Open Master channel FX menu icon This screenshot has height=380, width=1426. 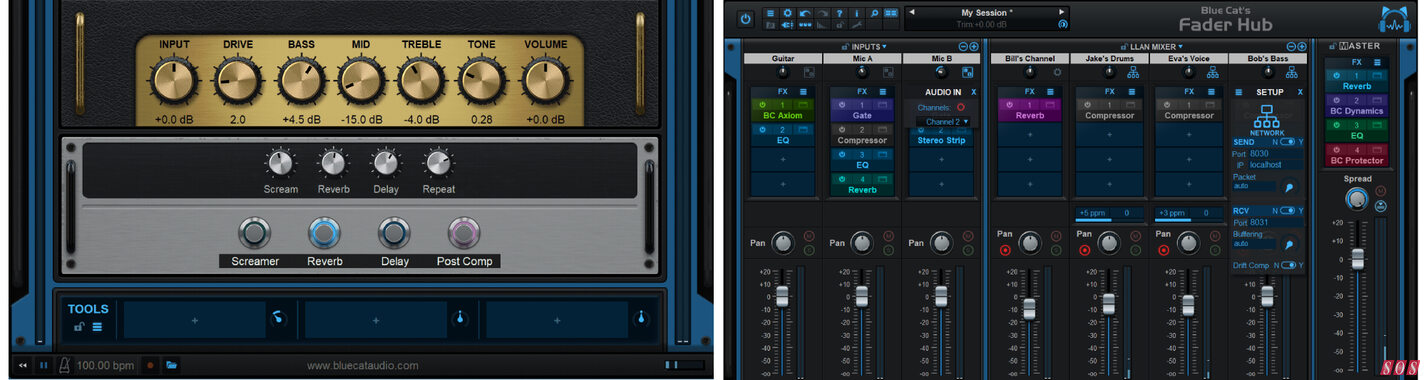click(x=1377, y=62)
